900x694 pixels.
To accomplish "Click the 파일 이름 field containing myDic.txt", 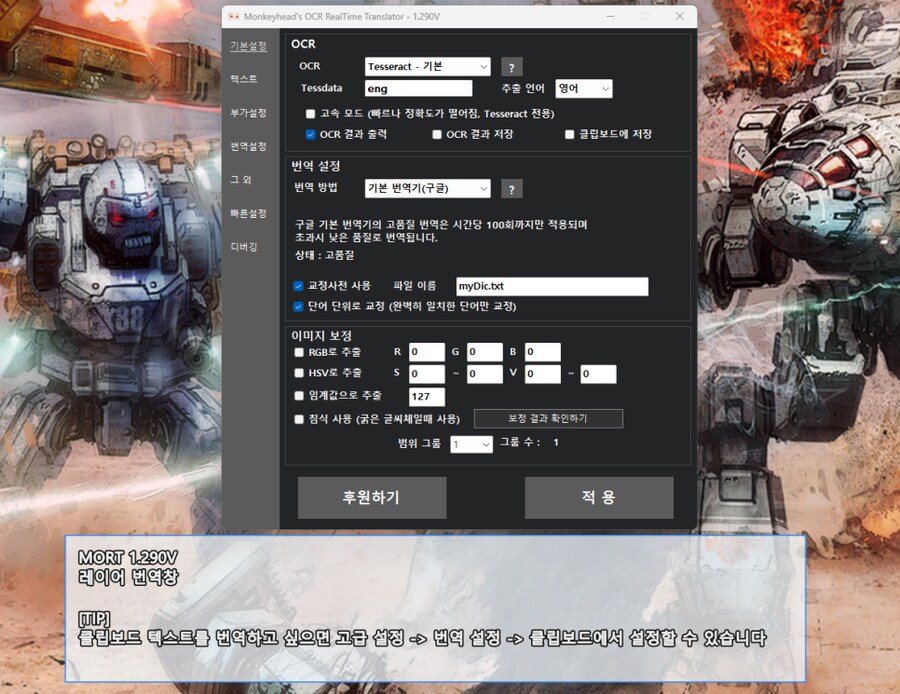I will pyautogui.click(x=552, y=286).
